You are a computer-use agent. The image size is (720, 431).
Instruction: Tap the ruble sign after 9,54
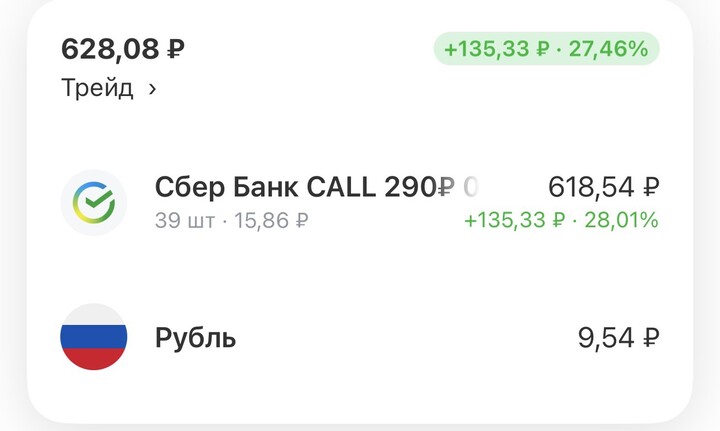click(x=651, y=338)
